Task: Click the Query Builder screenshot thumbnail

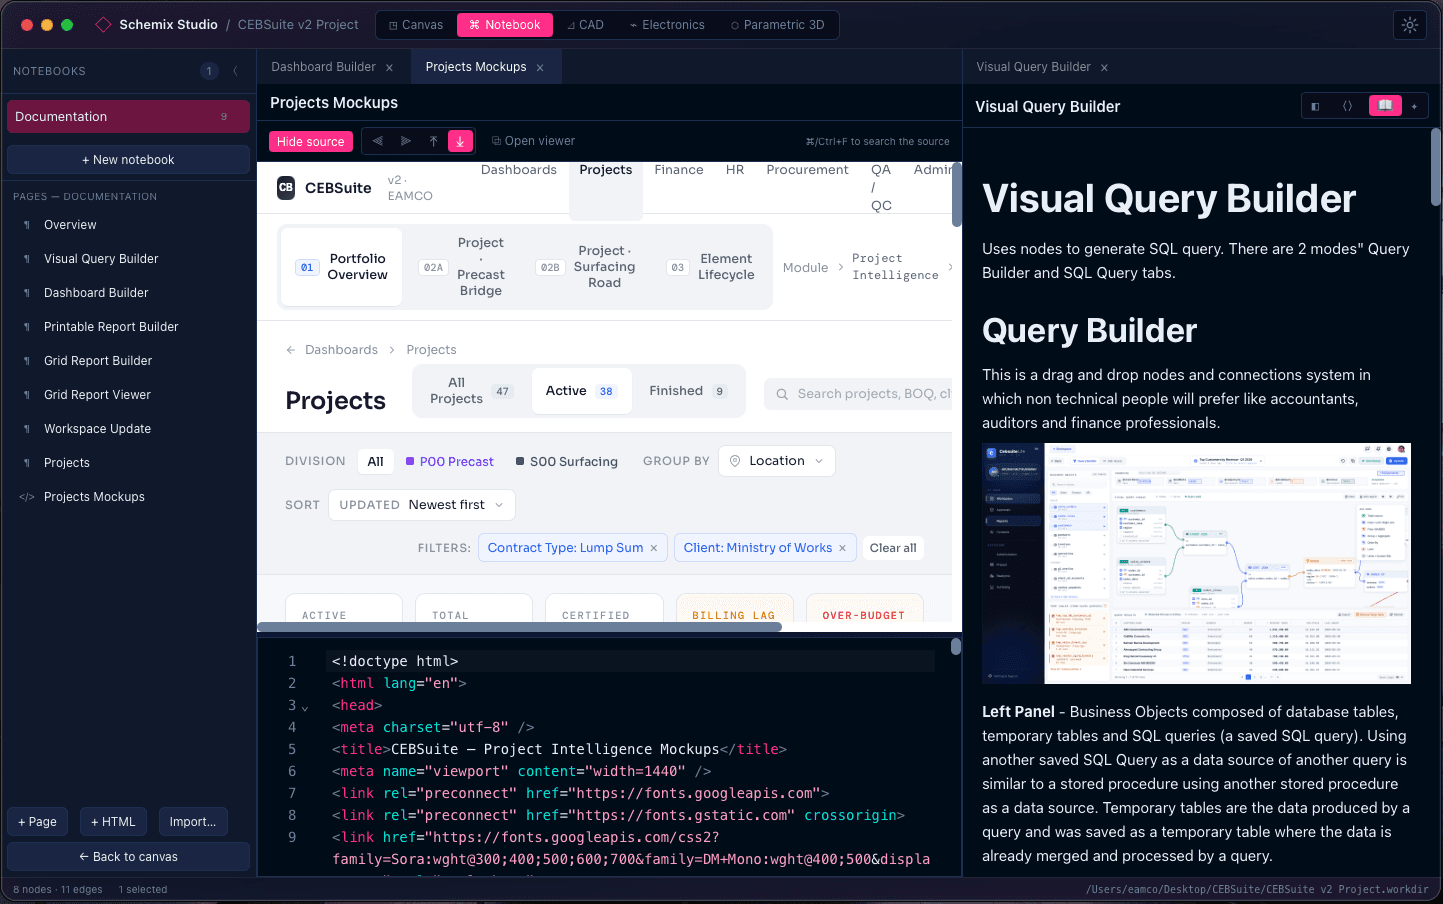Action: [1196, 564]
